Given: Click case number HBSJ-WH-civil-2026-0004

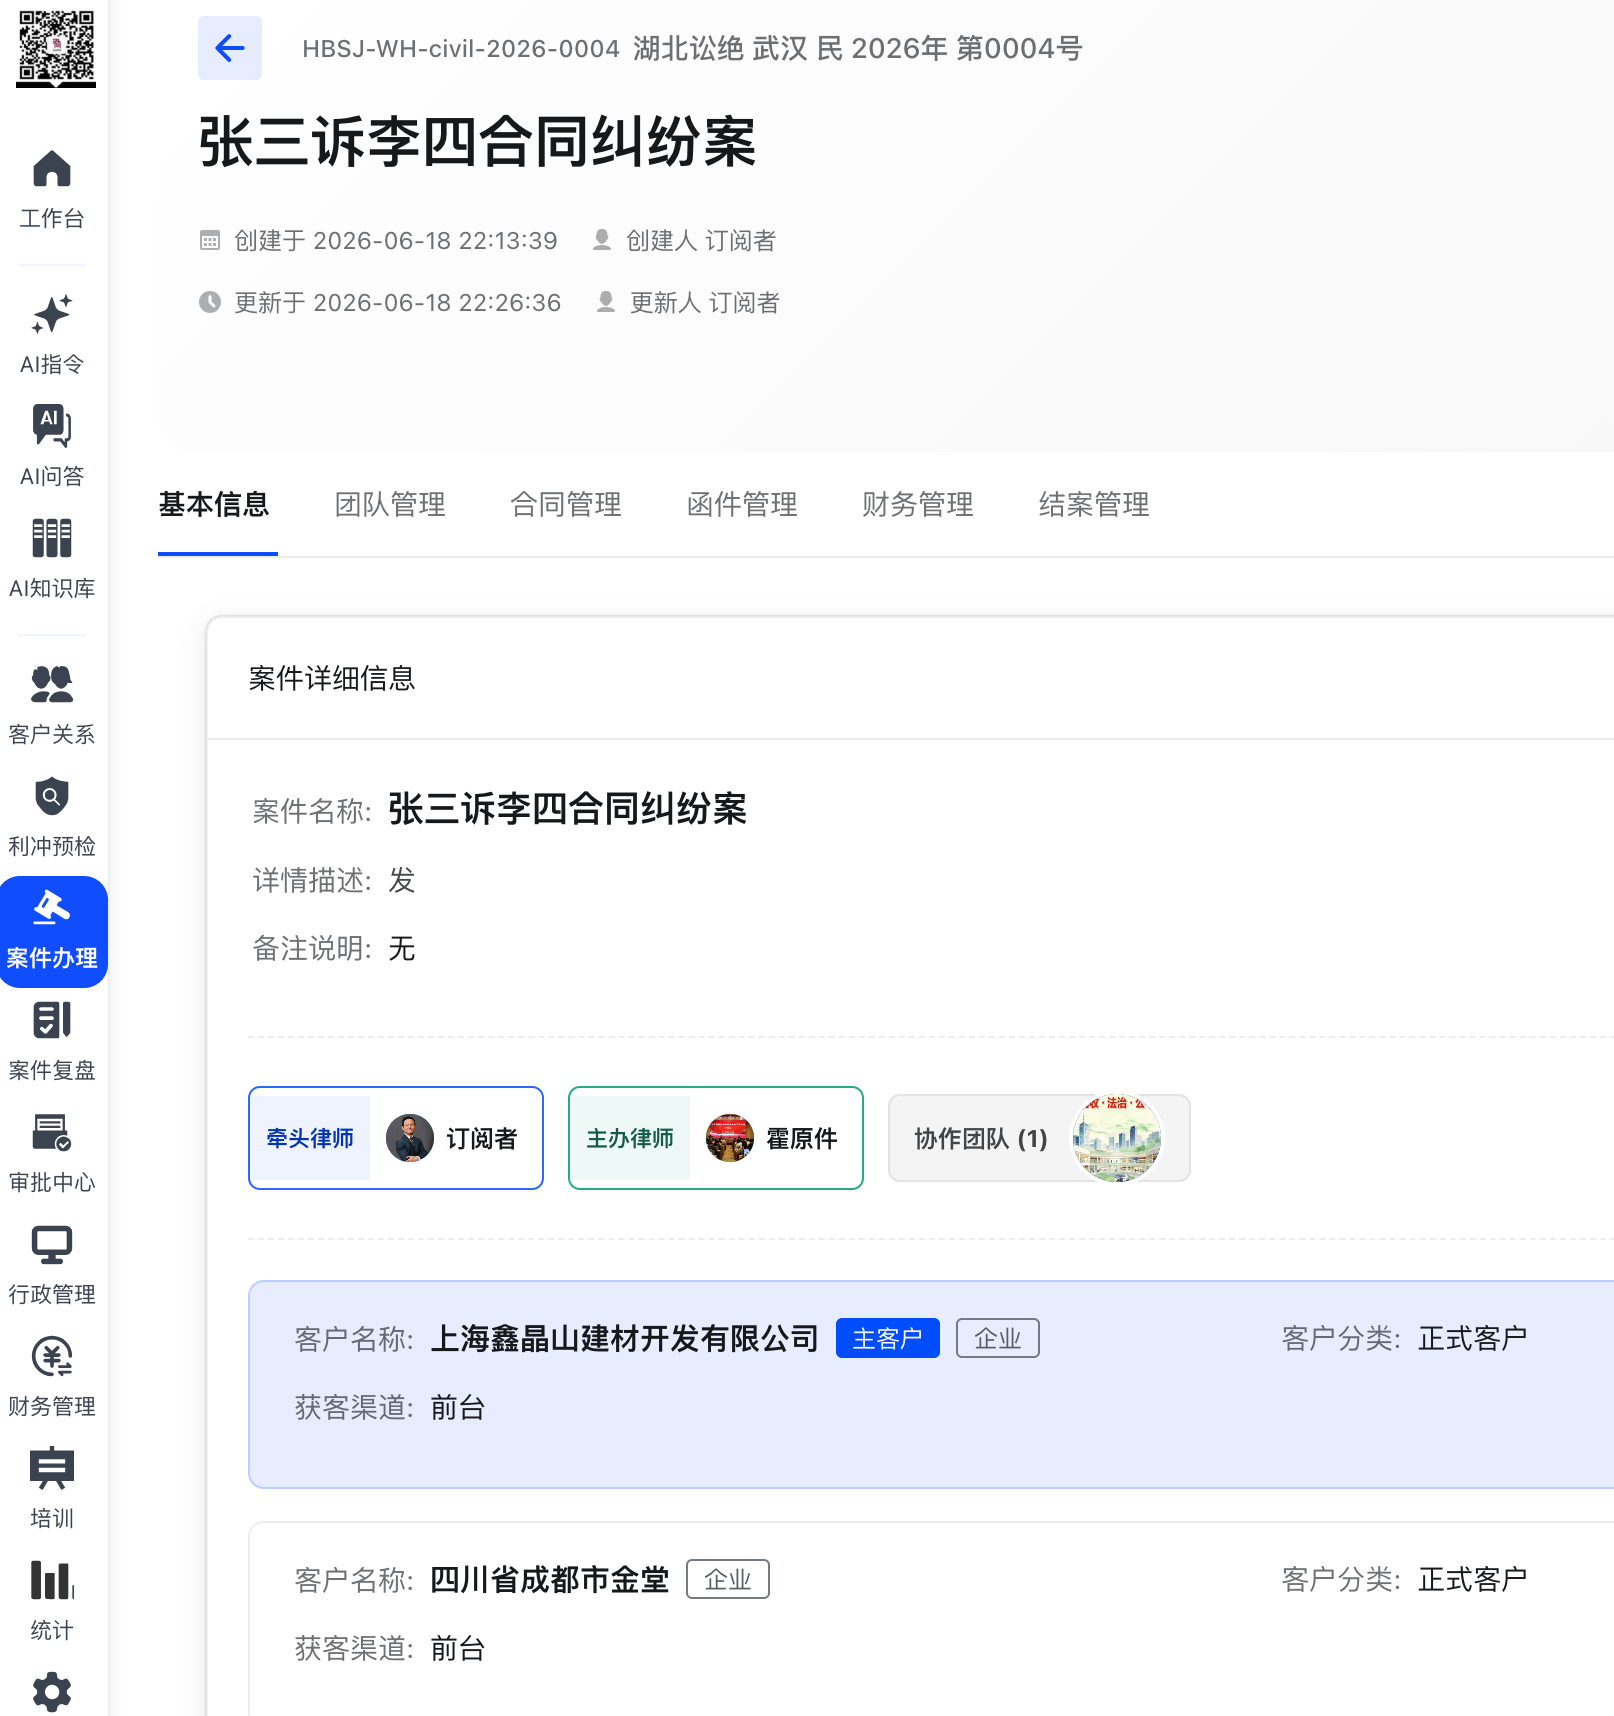Looking at the screenshot, I should [461, 48].
